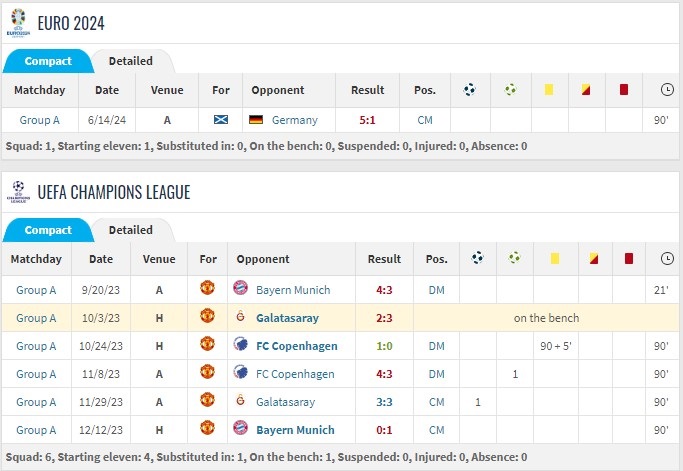This screenshot has width=683, height=471.
Task: Click the UEFA Champions League logo
Action: click(18, 192)
